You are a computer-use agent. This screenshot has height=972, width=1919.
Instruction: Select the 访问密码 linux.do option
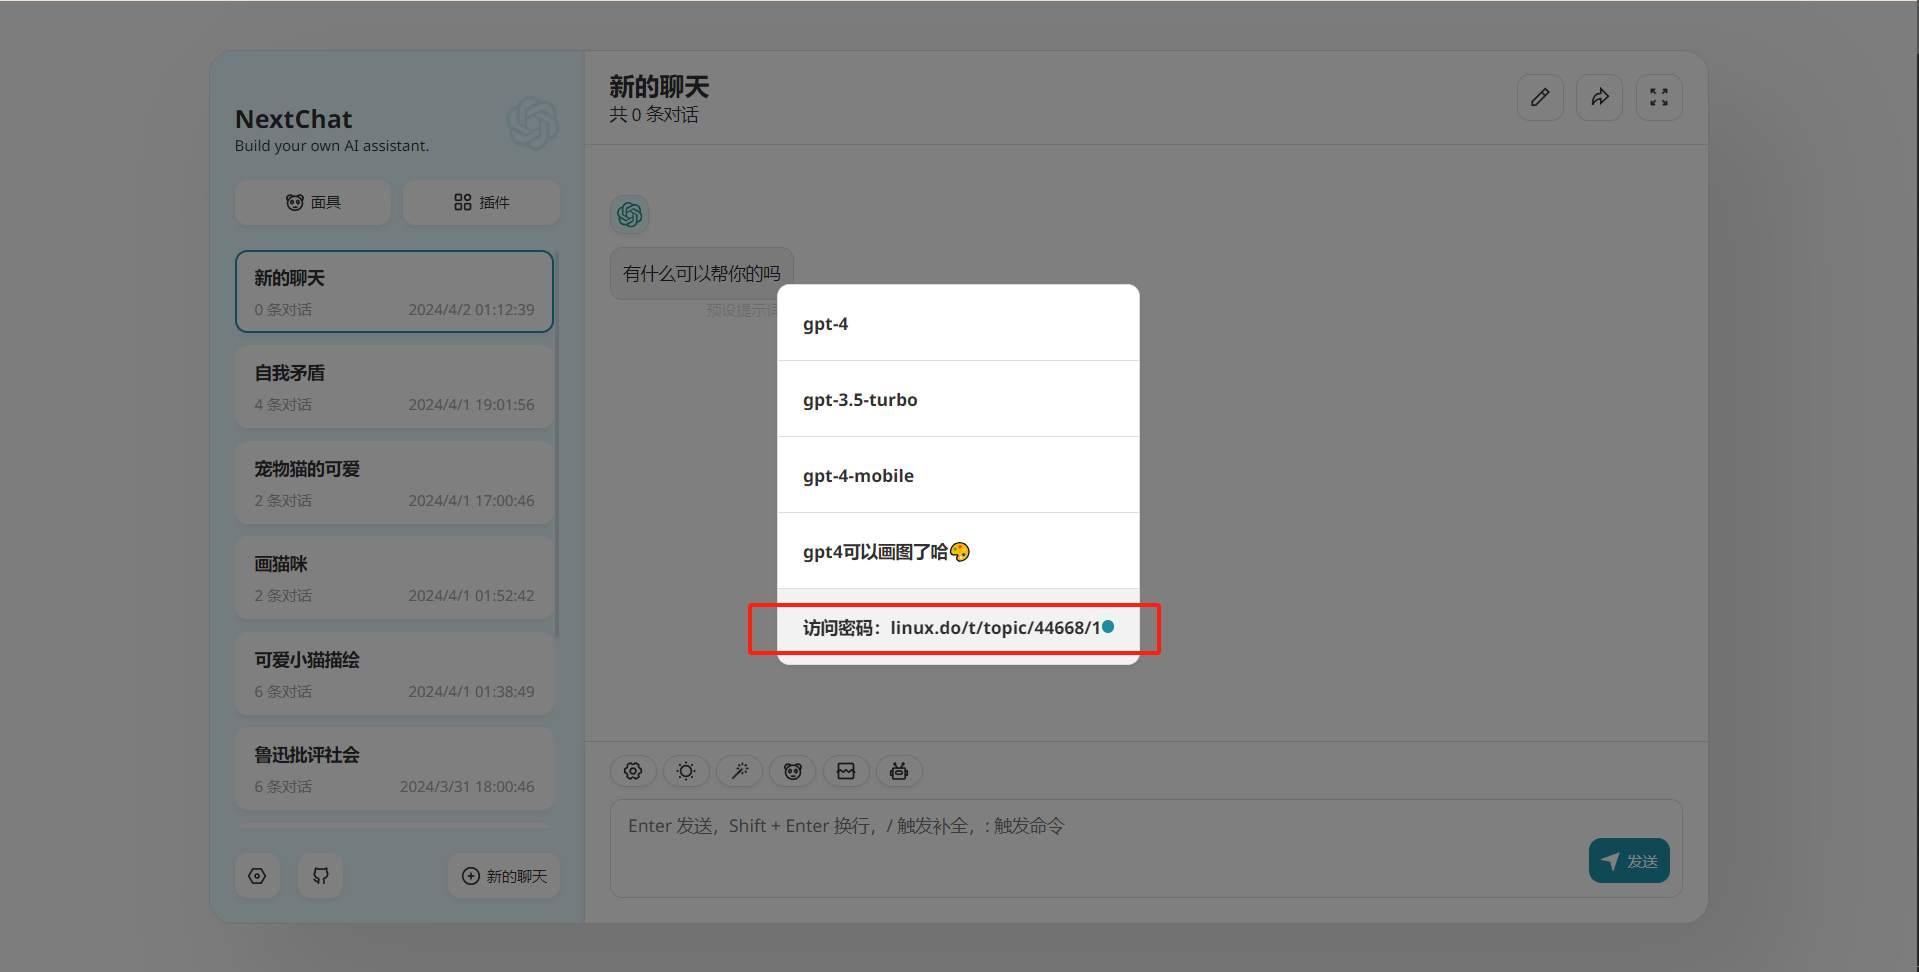click(x=958, y=627)
